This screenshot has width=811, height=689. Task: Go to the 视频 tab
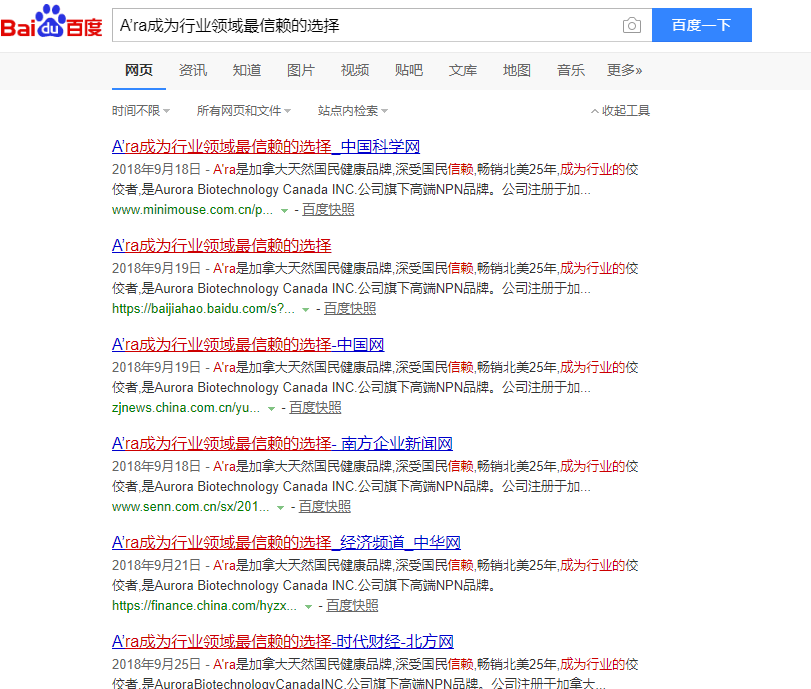pyautogui.click(x=355, y=70)
